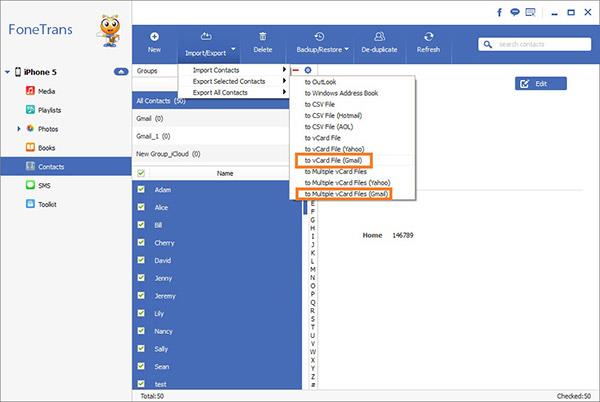The width and height of the screenshot is (600, 402).
Task: Expand Export Selected Contacts submenu arrow
Action: coord(284,81)
